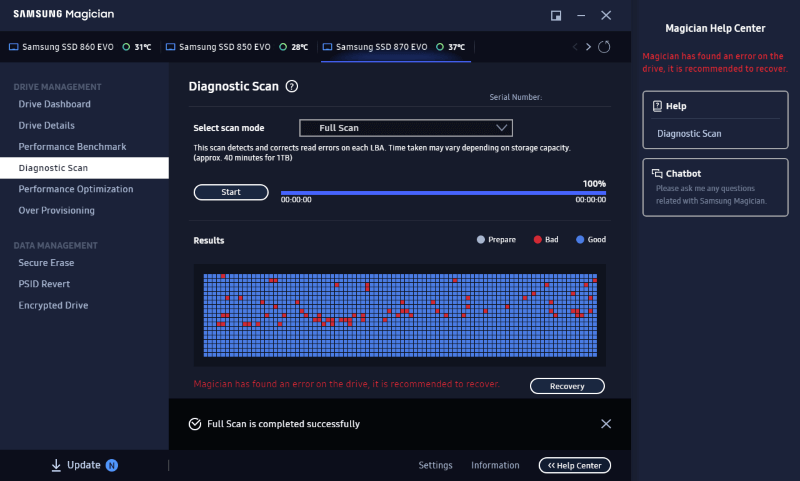Click the scan results block grid
800x481 pixels.
[x=400, y=315]
